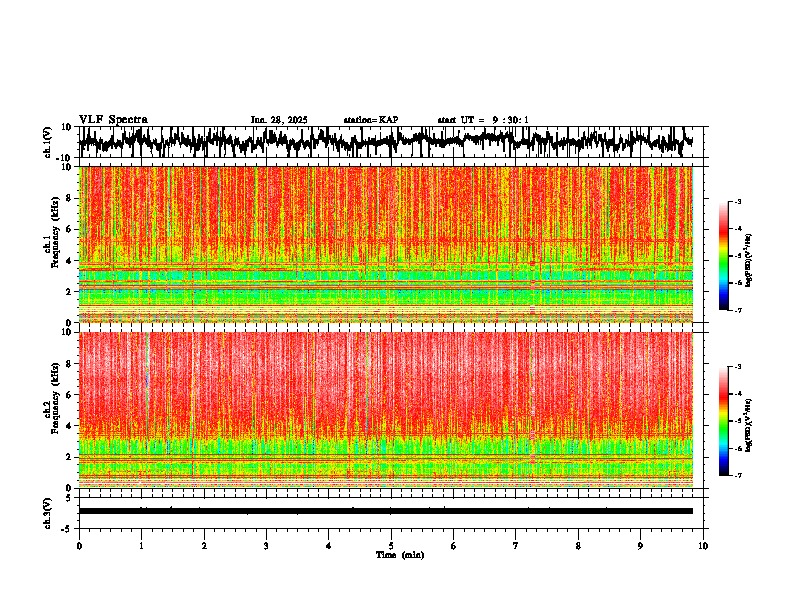The height and width of the screenshot is (612, 792).
Task: Click time axis tick label "9"
Action: coord(640,546)
